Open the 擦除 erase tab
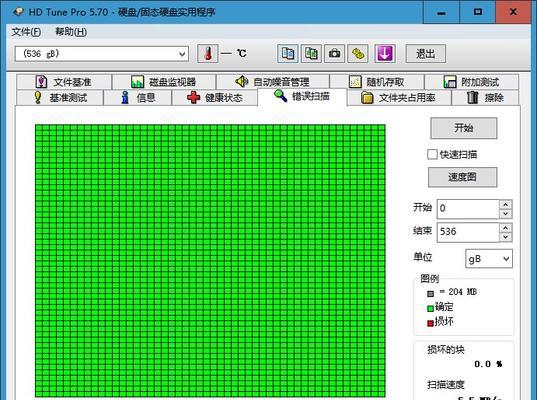The image size is (537, 400). click(x=485, y=98)
